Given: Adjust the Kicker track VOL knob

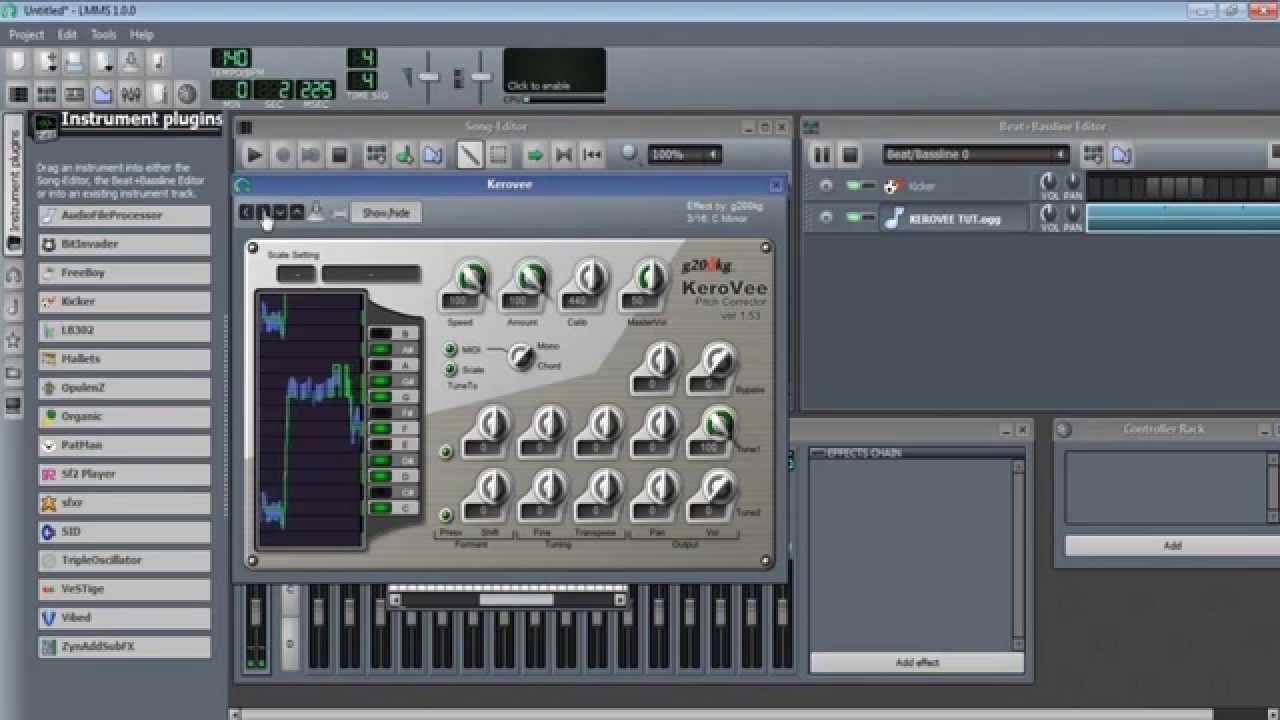Looking at the screenshot, I should (x=1048, y=182).
